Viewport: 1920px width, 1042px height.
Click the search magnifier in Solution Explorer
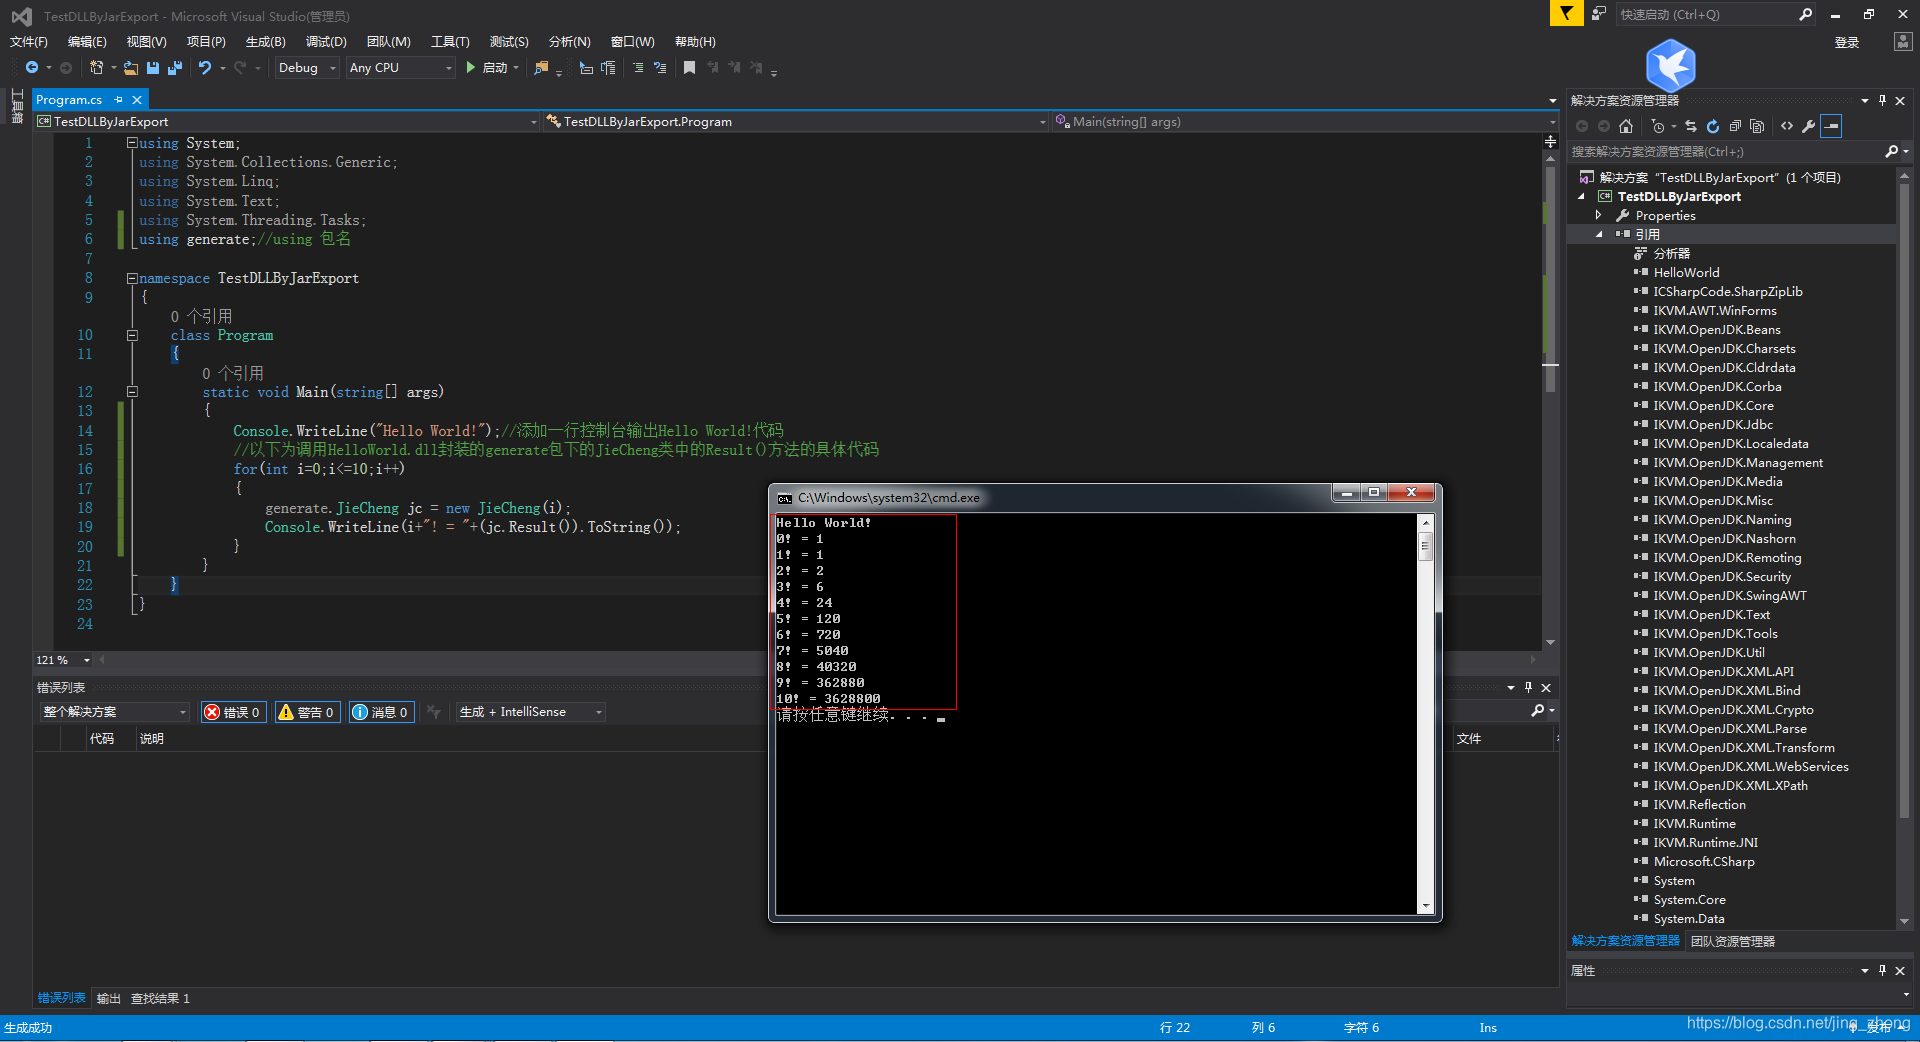pos(1891,152)
